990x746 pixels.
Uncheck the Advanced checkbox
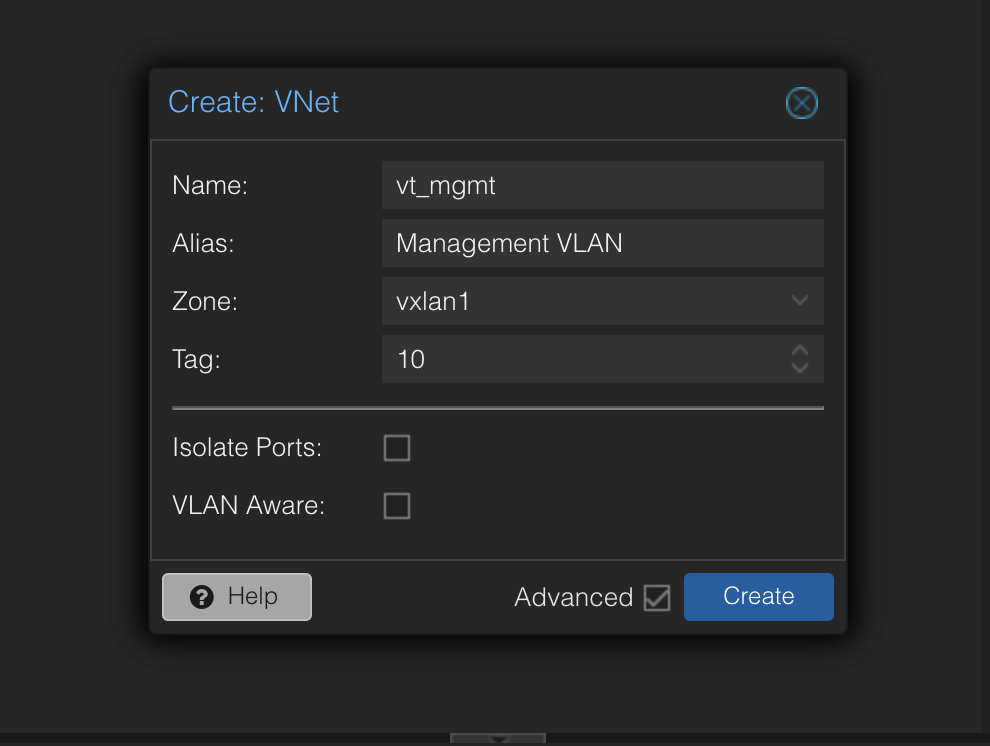coord(657,597)
